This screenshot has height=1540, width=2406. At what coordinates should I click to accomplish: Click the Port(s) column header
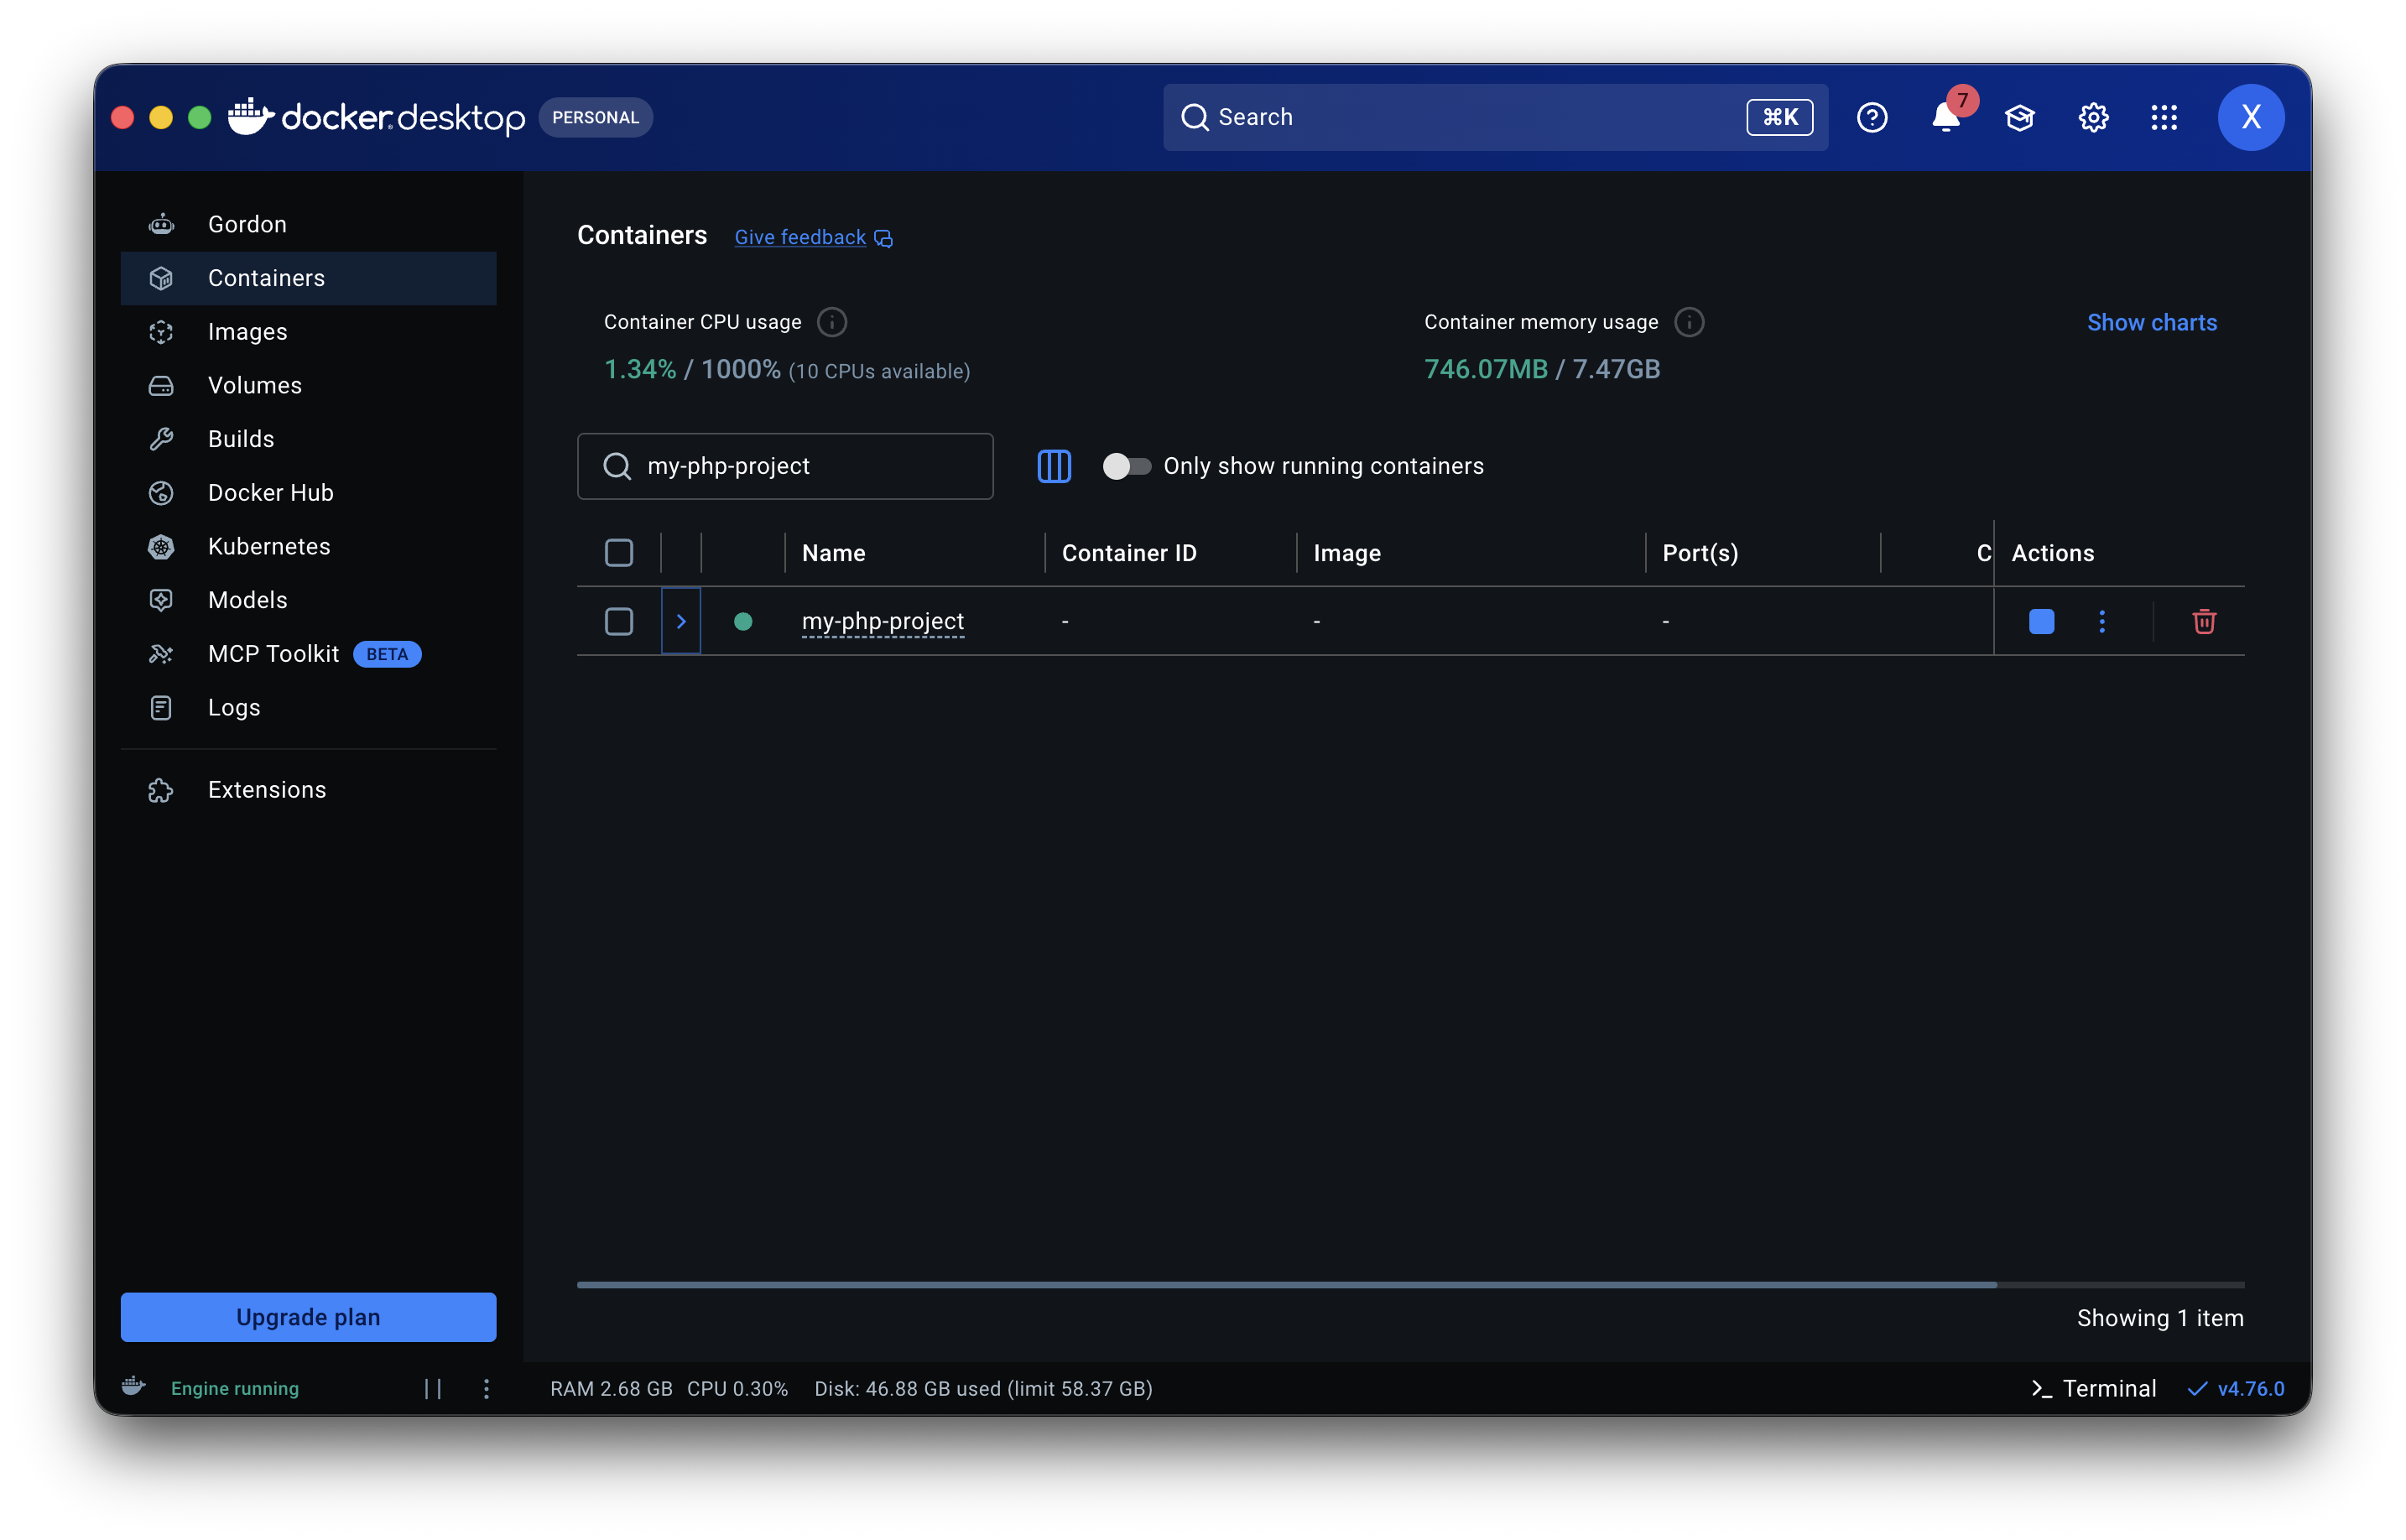pyautogui.click(x=1700, y=553)
